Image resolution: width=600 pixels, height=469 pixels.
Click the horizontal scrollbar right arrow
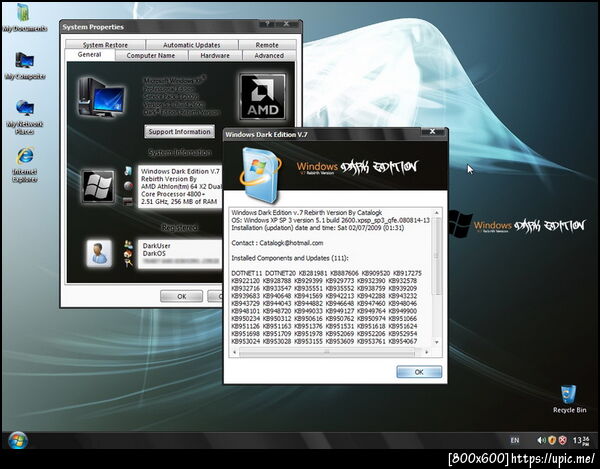(427, 352)
